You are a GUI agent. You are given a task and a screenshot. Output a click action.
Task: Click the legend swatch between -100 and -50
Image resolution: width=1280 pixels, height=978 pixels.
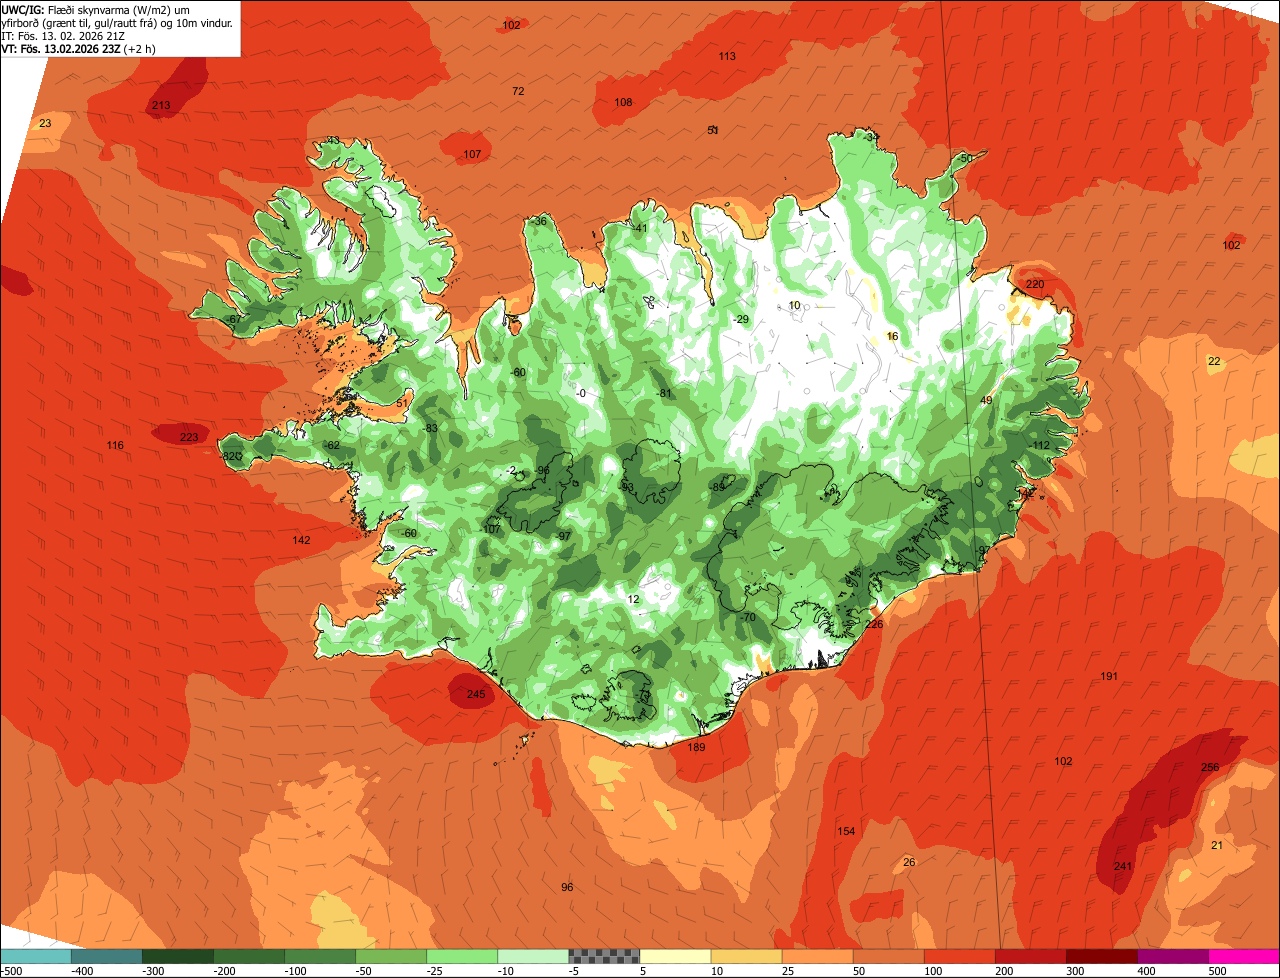pyautogui.click(x=320, y=956)
